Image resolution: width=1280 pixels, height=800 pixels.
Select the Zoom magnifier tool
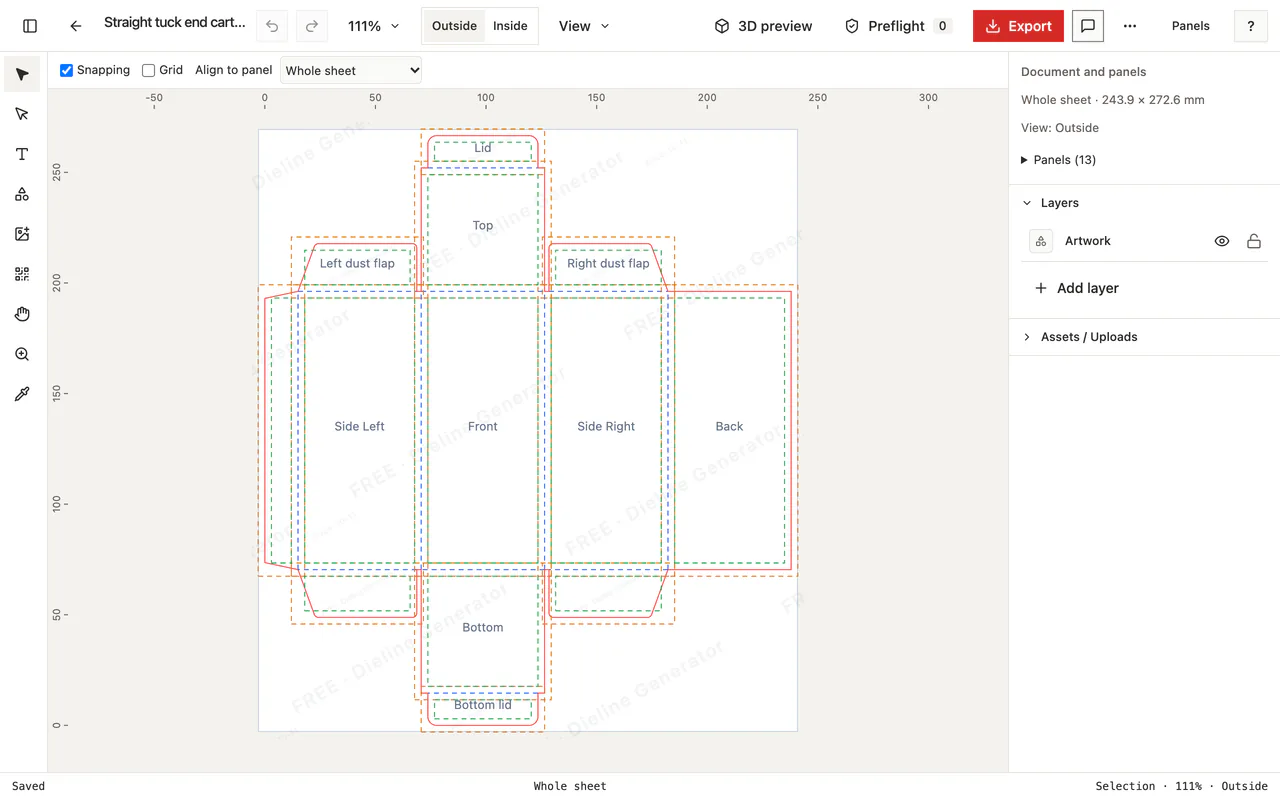(22, 354)
